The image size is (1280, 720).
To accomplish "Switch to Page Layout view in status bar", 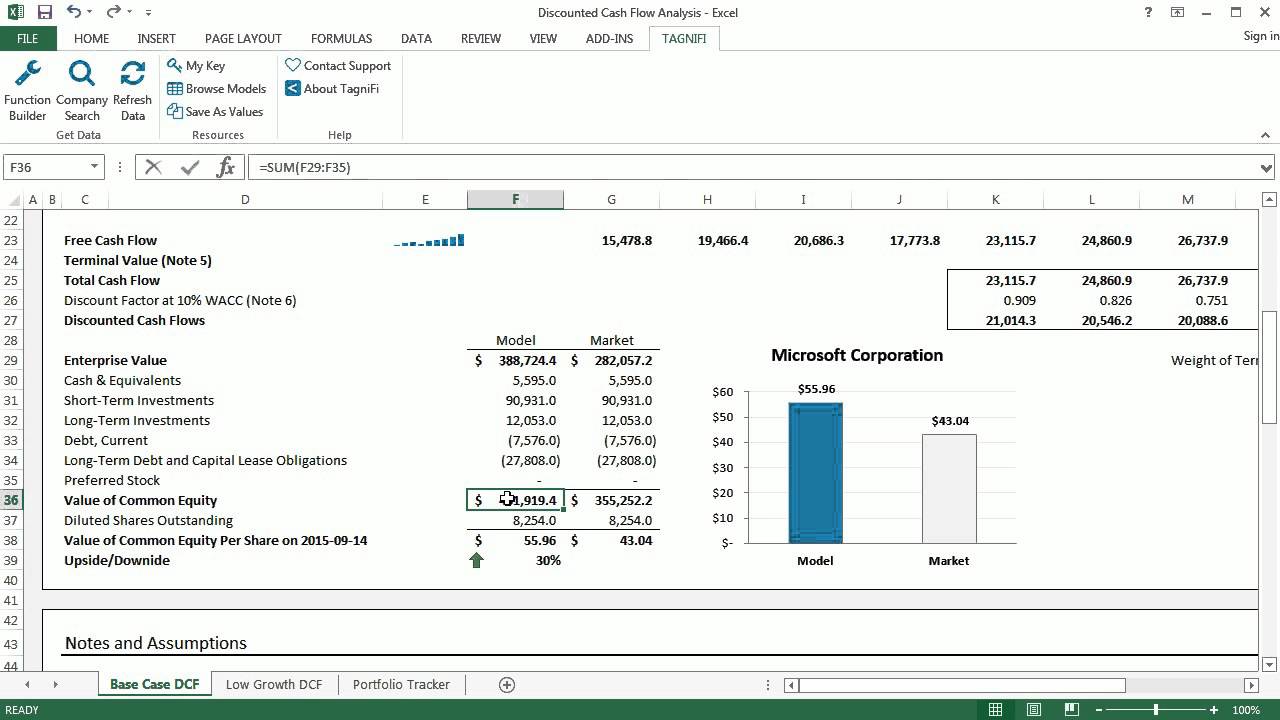I will 1034,710.
